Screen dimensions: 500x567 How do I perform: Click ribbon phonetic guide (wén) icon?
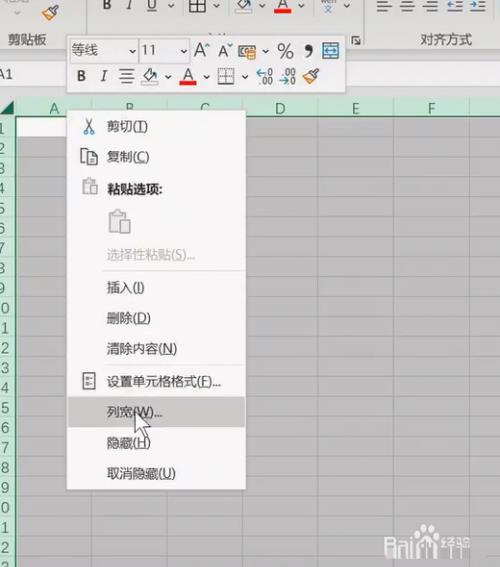[x=328, y=6]
